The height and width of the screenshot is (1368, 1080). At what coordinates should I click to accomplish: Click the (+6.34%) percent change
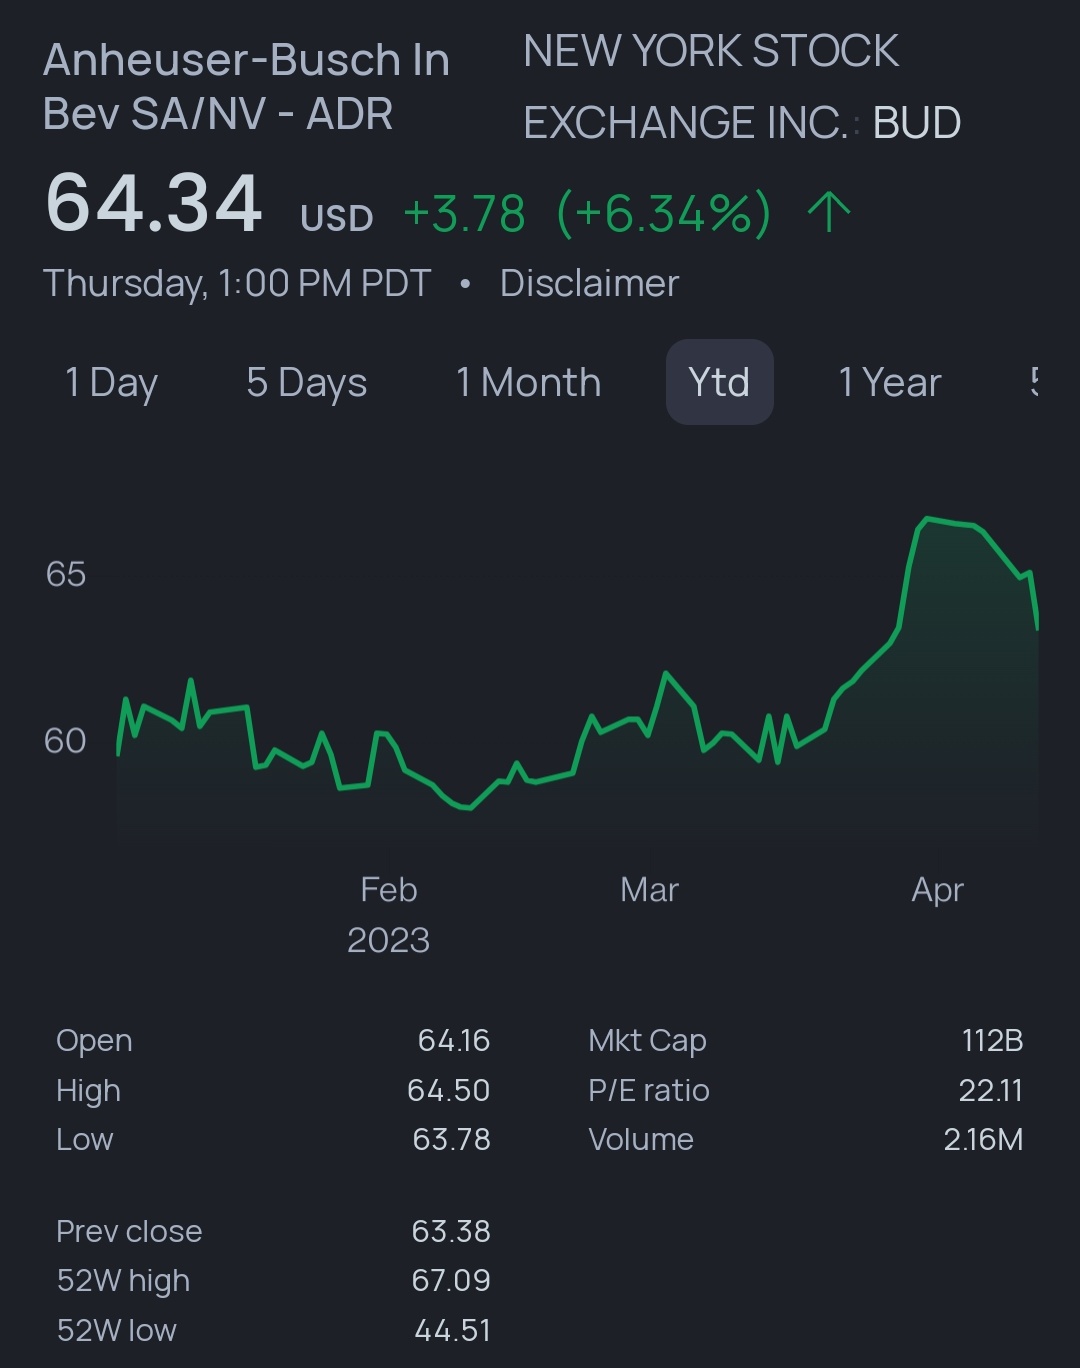point(663,214)
